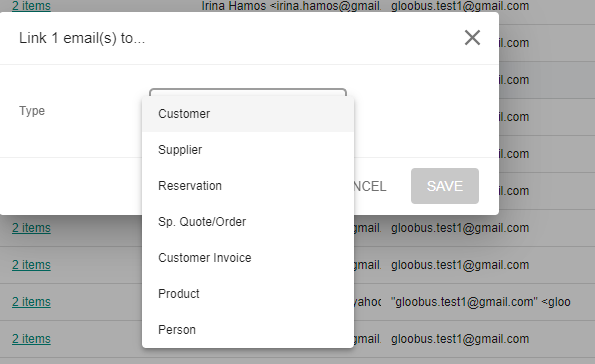
Task: Open the 2 items link beside Irina Hamos
Action: 31,6
